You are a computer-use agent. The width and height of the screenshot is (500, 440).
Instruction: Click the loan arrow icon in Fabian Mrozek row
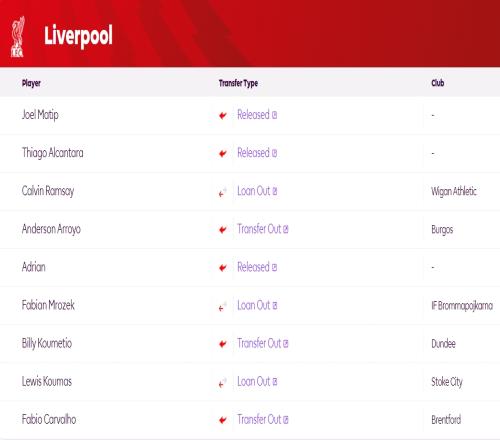(223, 306)
